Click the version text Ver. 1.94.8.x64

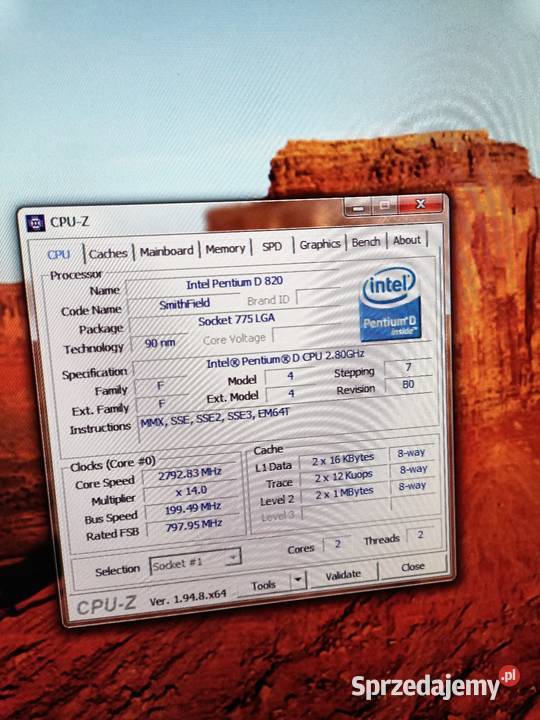(x=188, y=598)
